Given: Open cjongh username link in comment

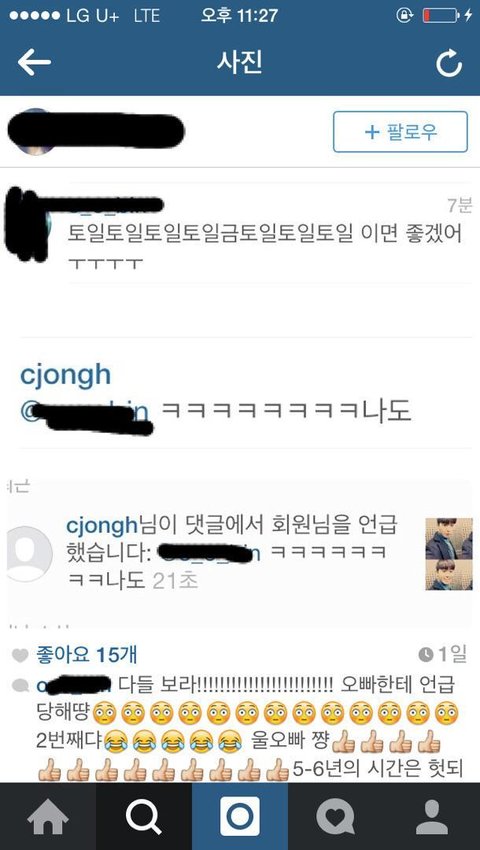Looking at the screenshot, I should click(x=65, y=375).
